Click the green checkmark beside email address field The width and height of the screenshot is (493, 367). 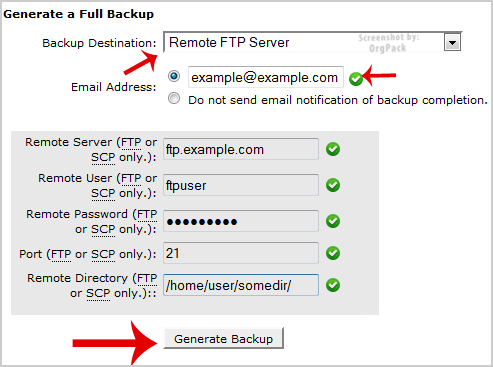click(356, 79)
